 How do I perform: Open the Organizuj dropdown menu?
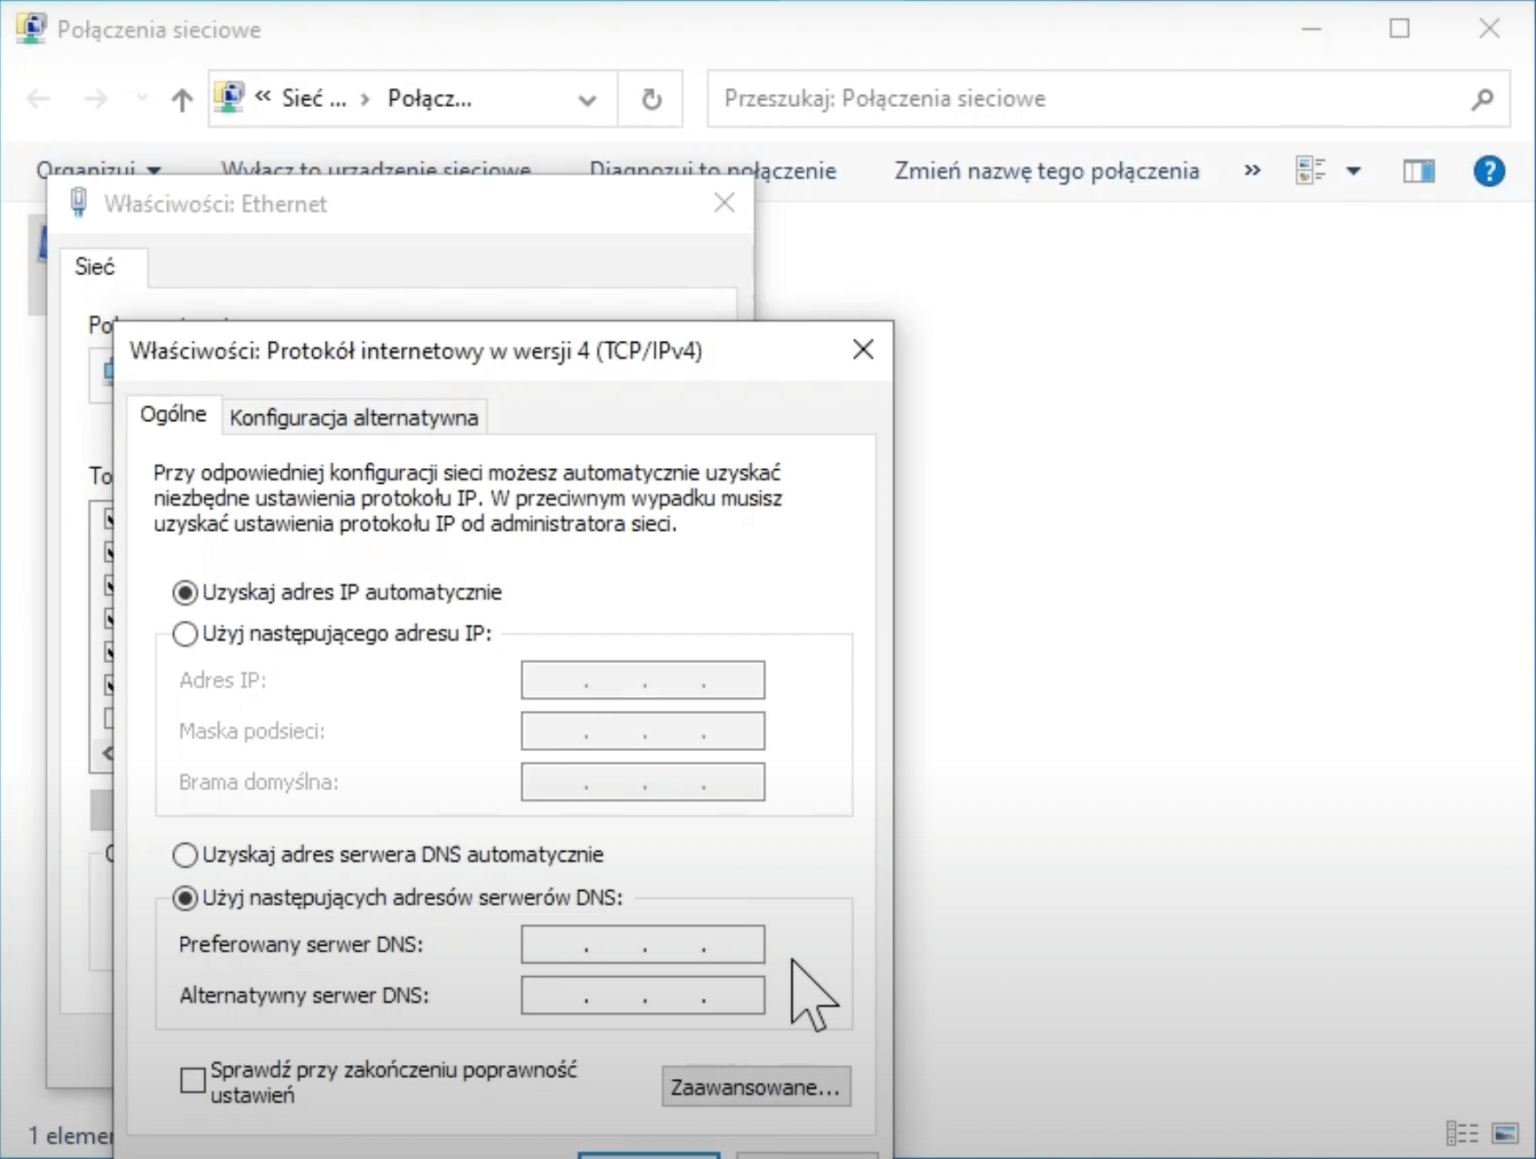click(x=95, y=170)
